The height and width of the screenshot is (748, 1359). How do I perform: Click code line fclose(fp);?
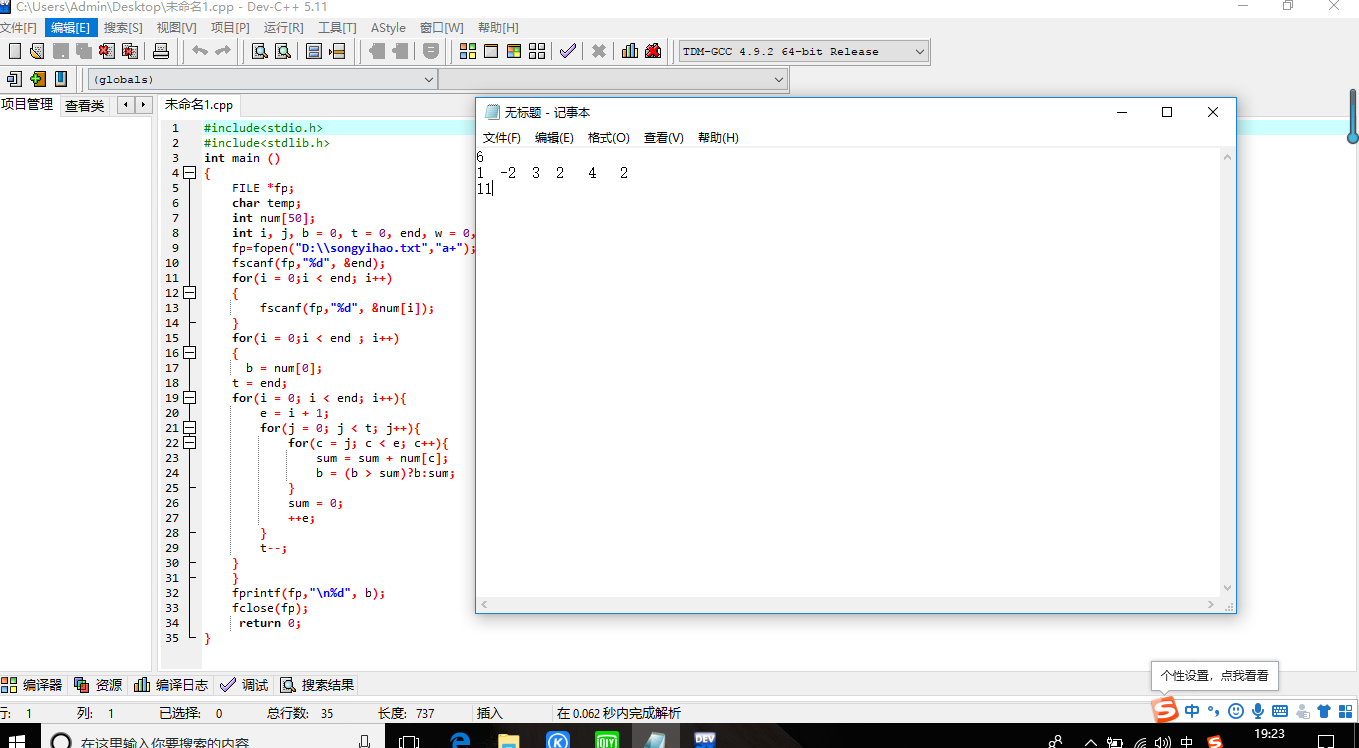pos(270,608)
